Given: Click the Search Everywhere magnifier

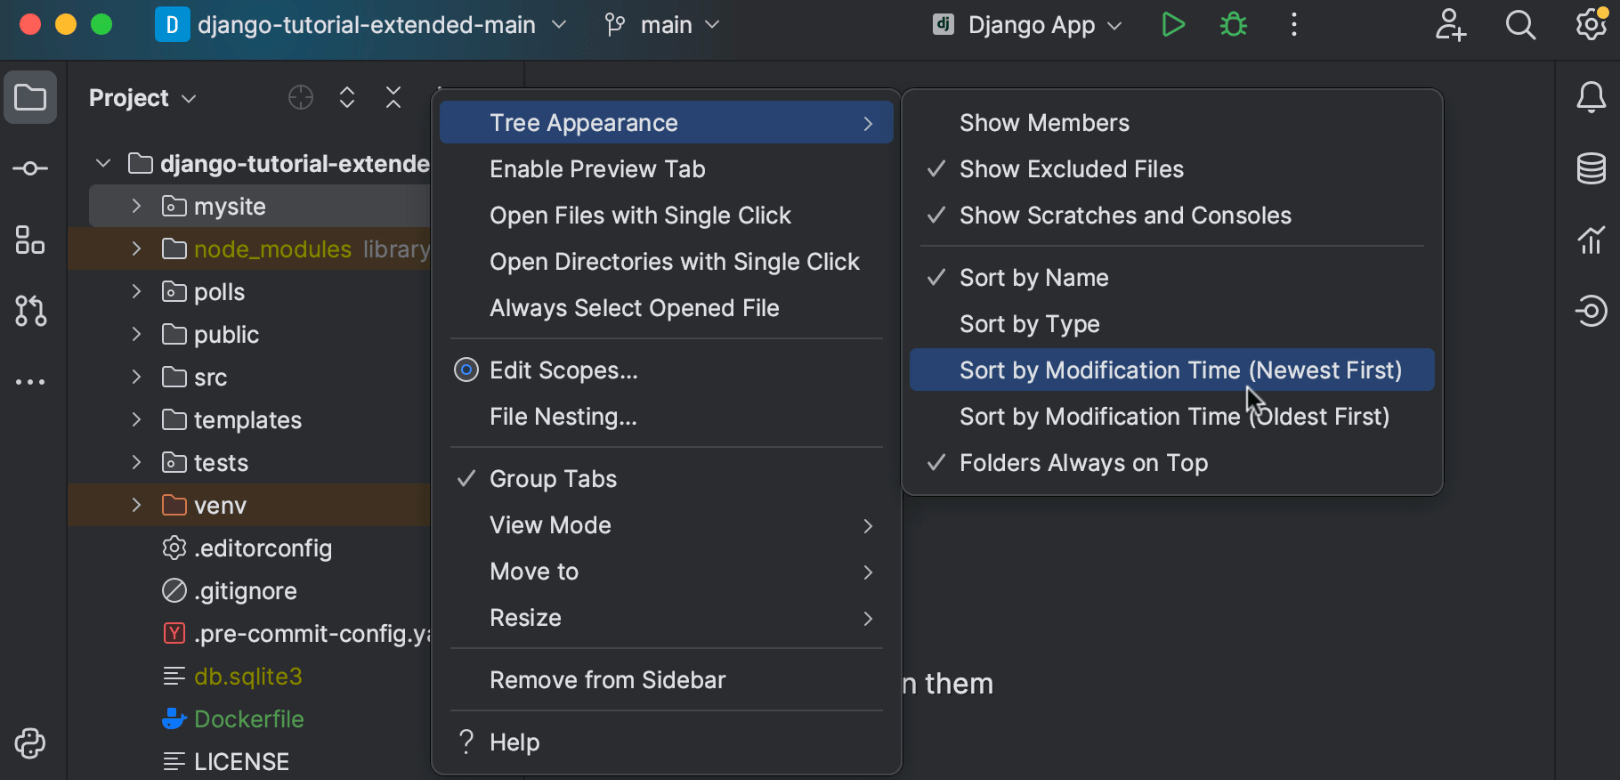Looking at the screenshot, I should (x=1520, y=25).
